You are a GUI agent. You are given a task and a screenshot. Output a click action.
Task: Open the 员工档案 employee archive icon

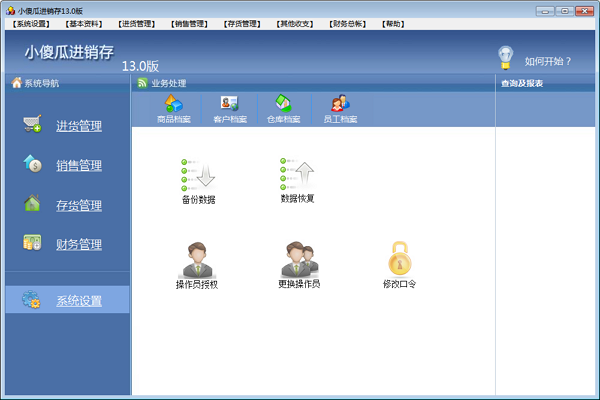click(340, 109)
